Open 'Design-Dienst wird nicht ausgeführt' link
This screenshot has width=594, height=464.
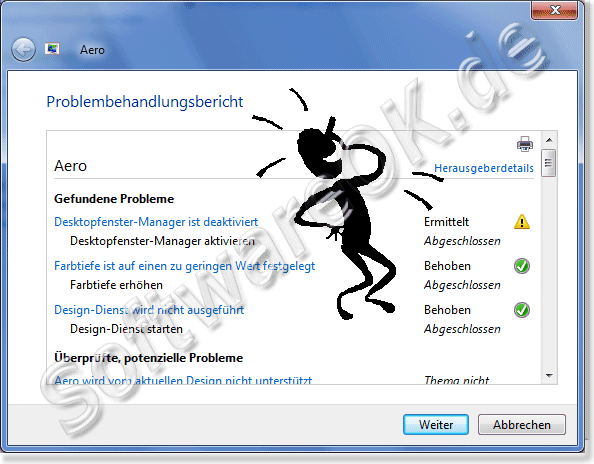[149, 310]
